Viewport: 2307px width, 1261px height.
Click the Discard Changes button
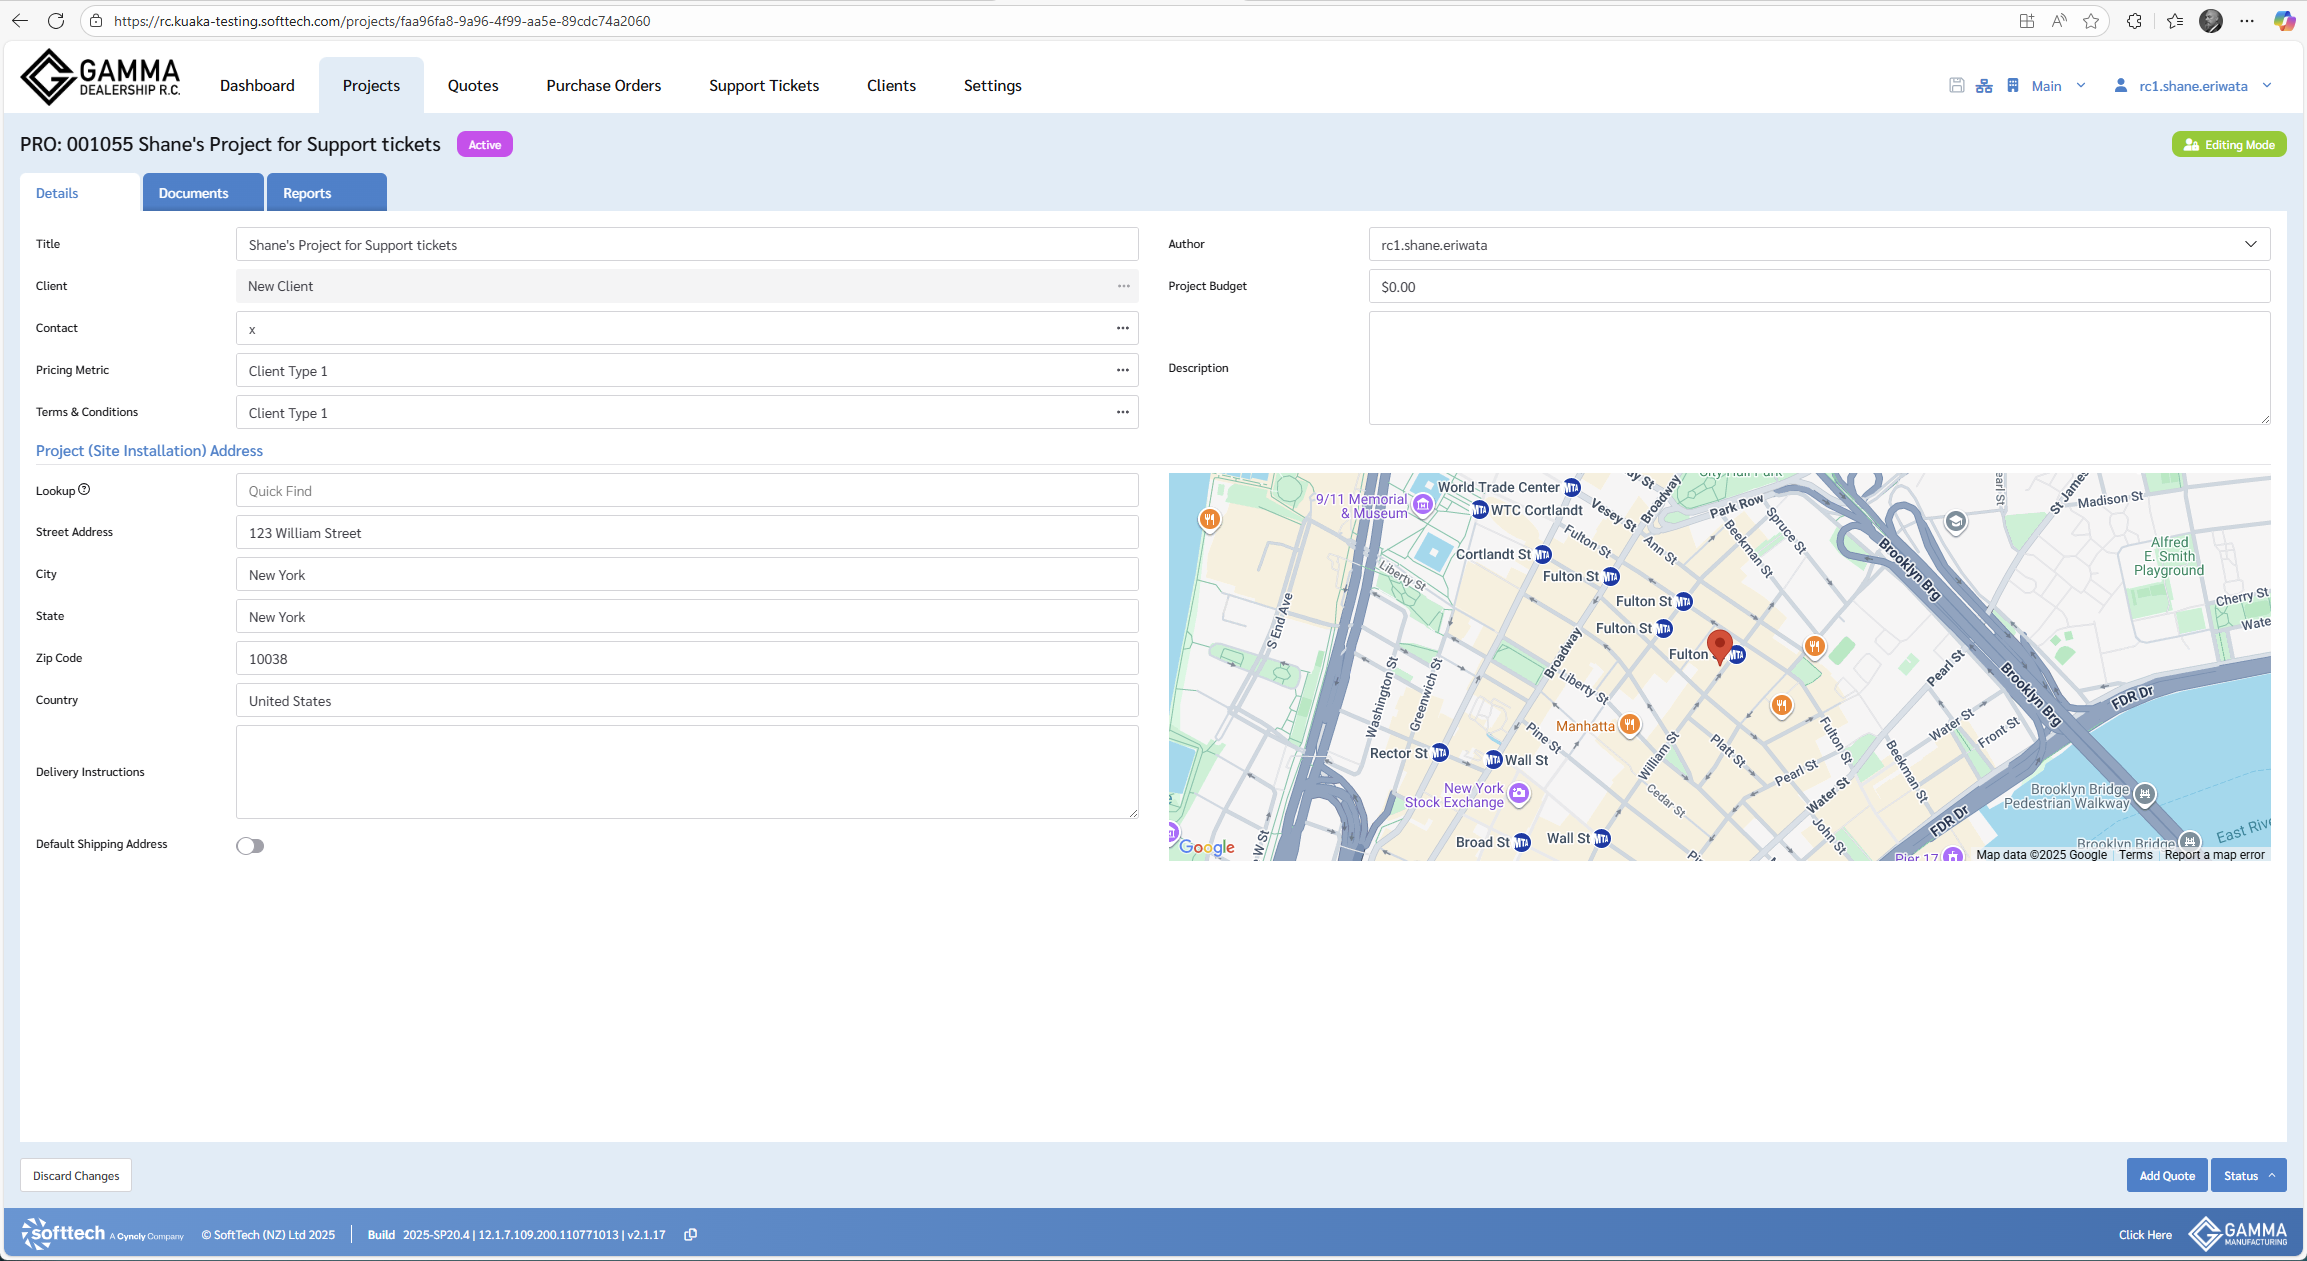tap(76, 1176)
